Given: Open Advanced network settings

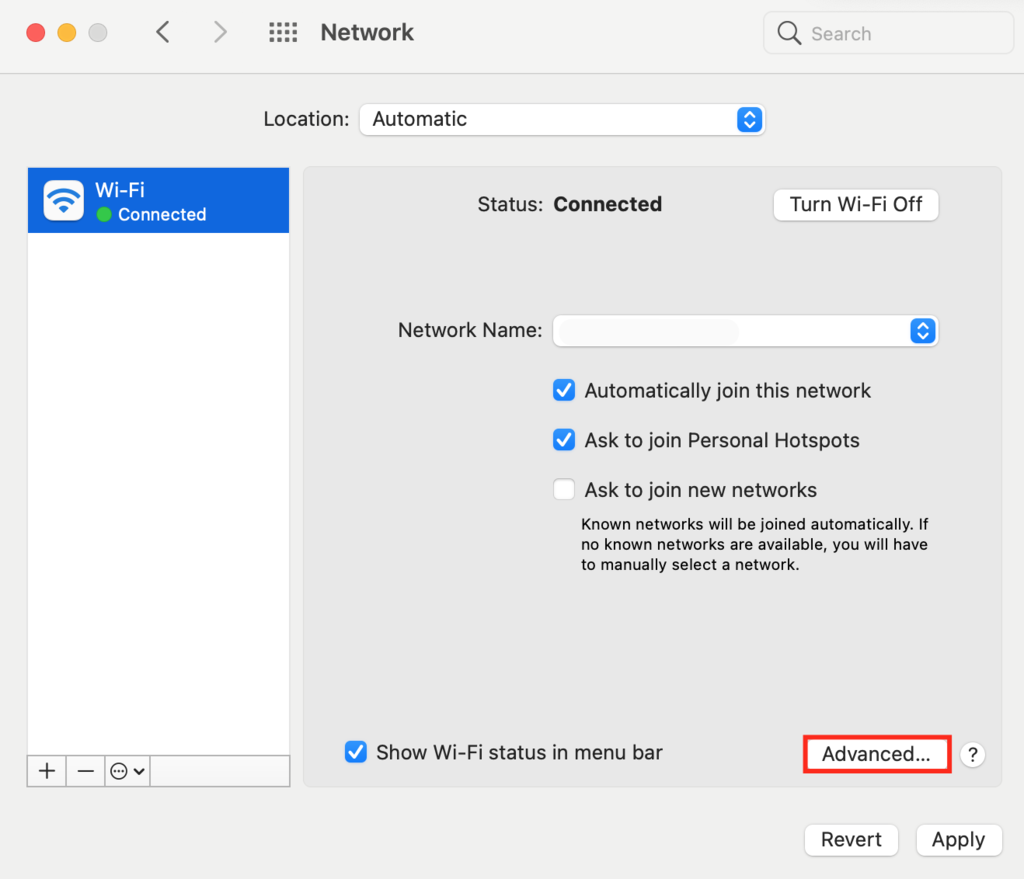Looking at the screenshot, I should 876,754.
